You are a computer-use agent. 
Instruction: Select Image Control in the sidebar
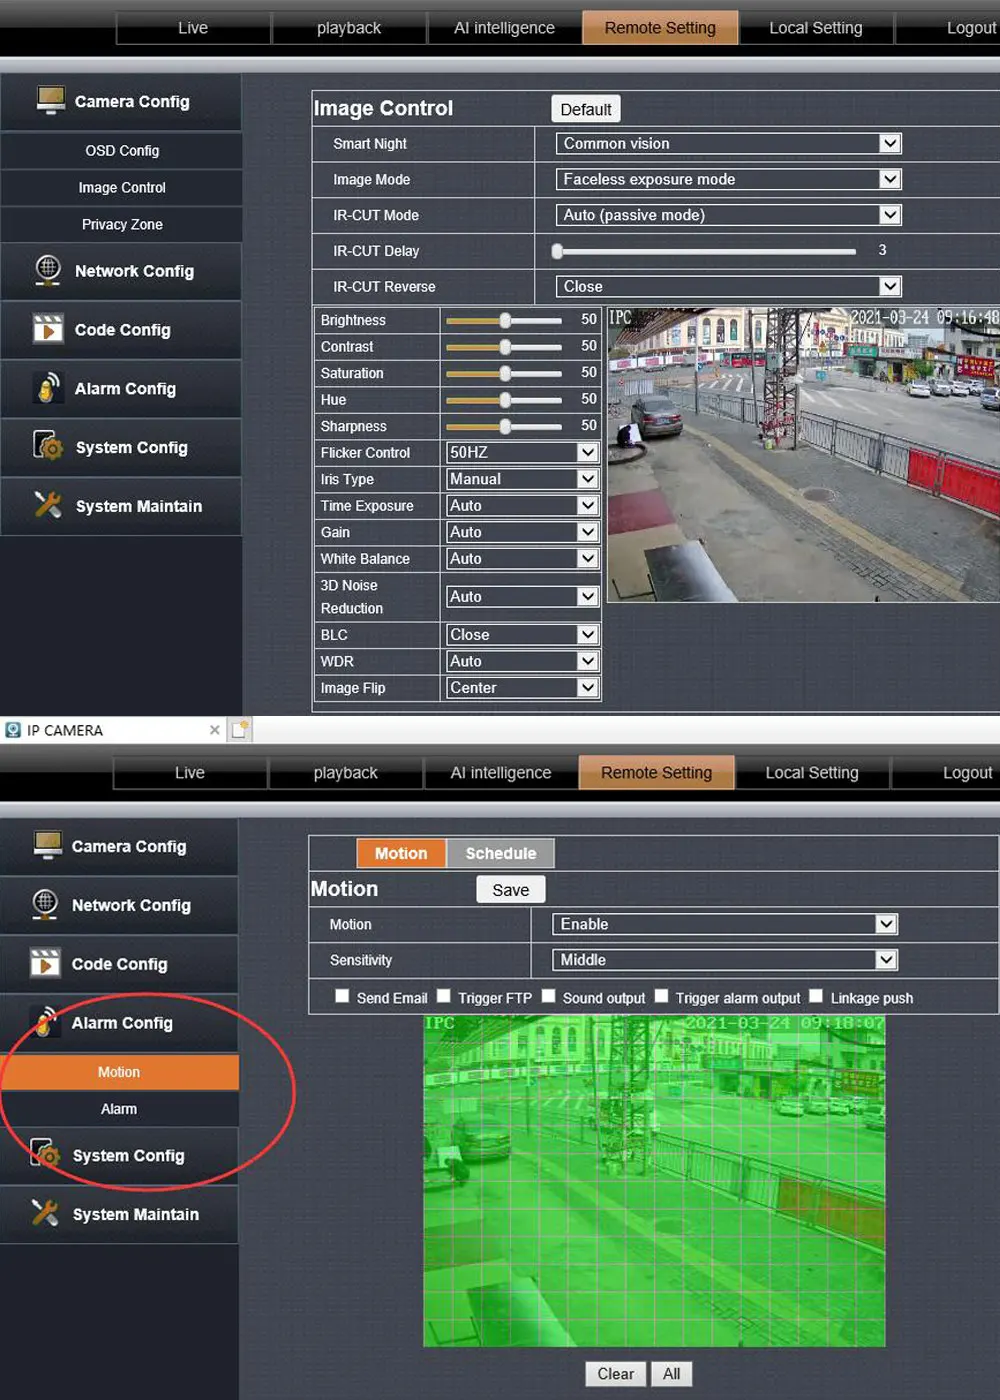pos(122,187)
